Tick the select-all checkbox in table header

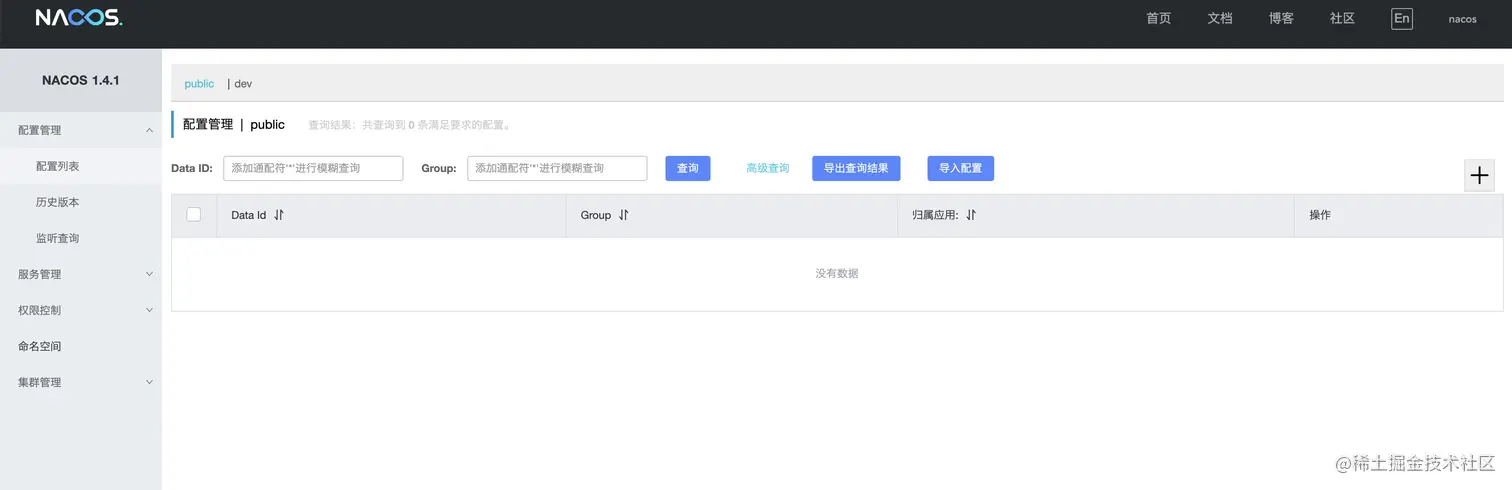[194, 214]
